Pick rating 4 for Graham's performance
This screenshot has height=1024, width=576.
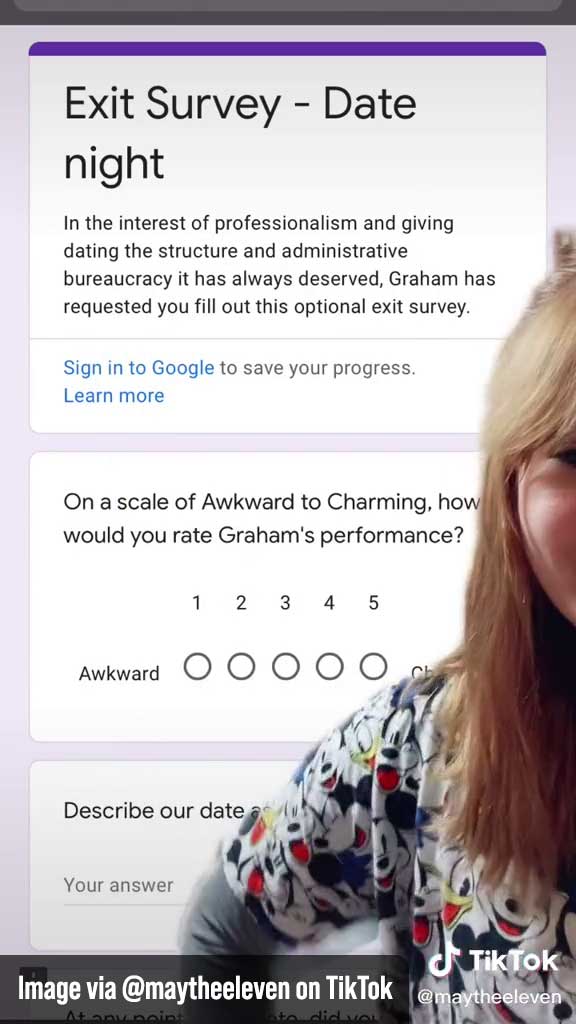coord(329,667)
